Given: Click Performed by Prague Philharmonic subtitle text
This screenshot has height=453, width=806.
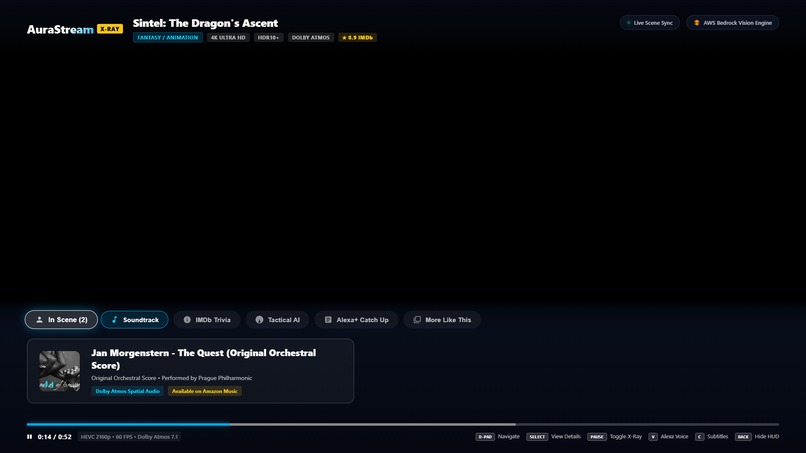Looking at the screenshot, I should 207,378.
